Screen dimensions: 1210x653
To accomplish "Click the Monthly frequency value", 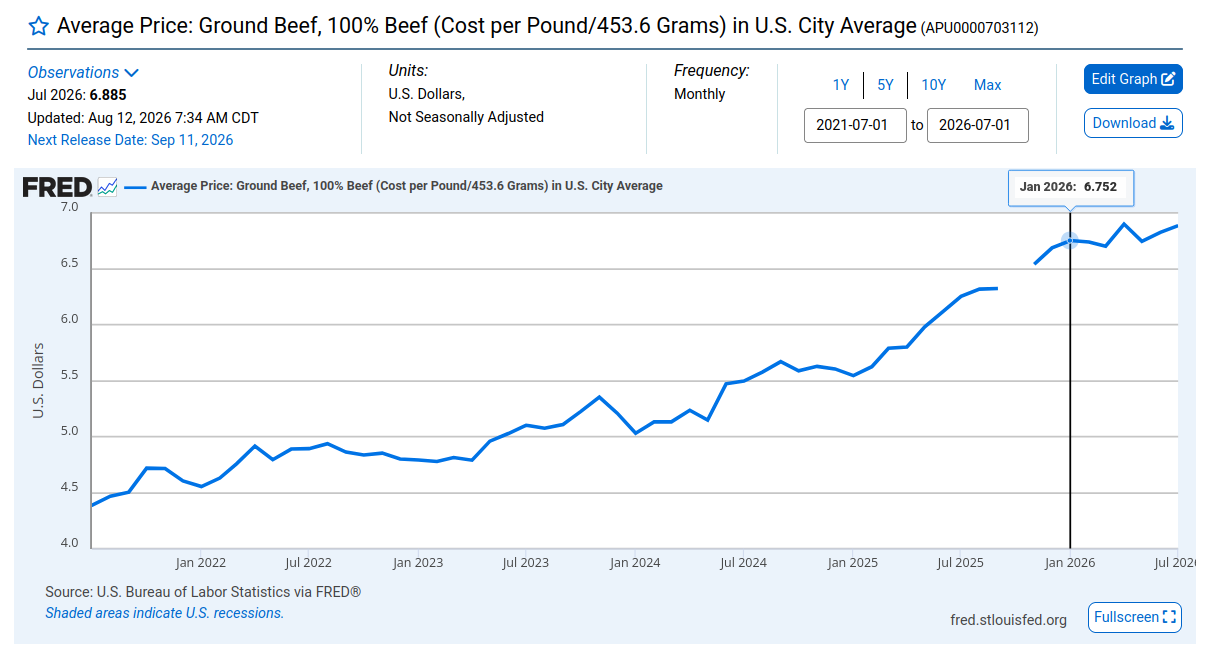I will coord(700,94).
